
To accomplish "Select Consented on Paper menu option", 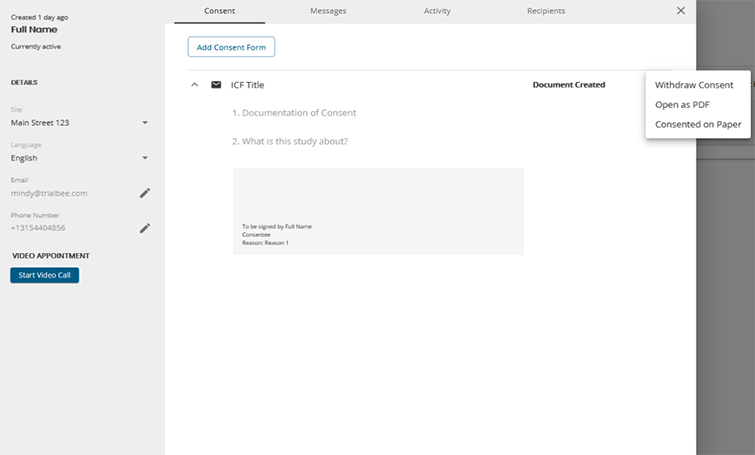I will pos(698,124).
